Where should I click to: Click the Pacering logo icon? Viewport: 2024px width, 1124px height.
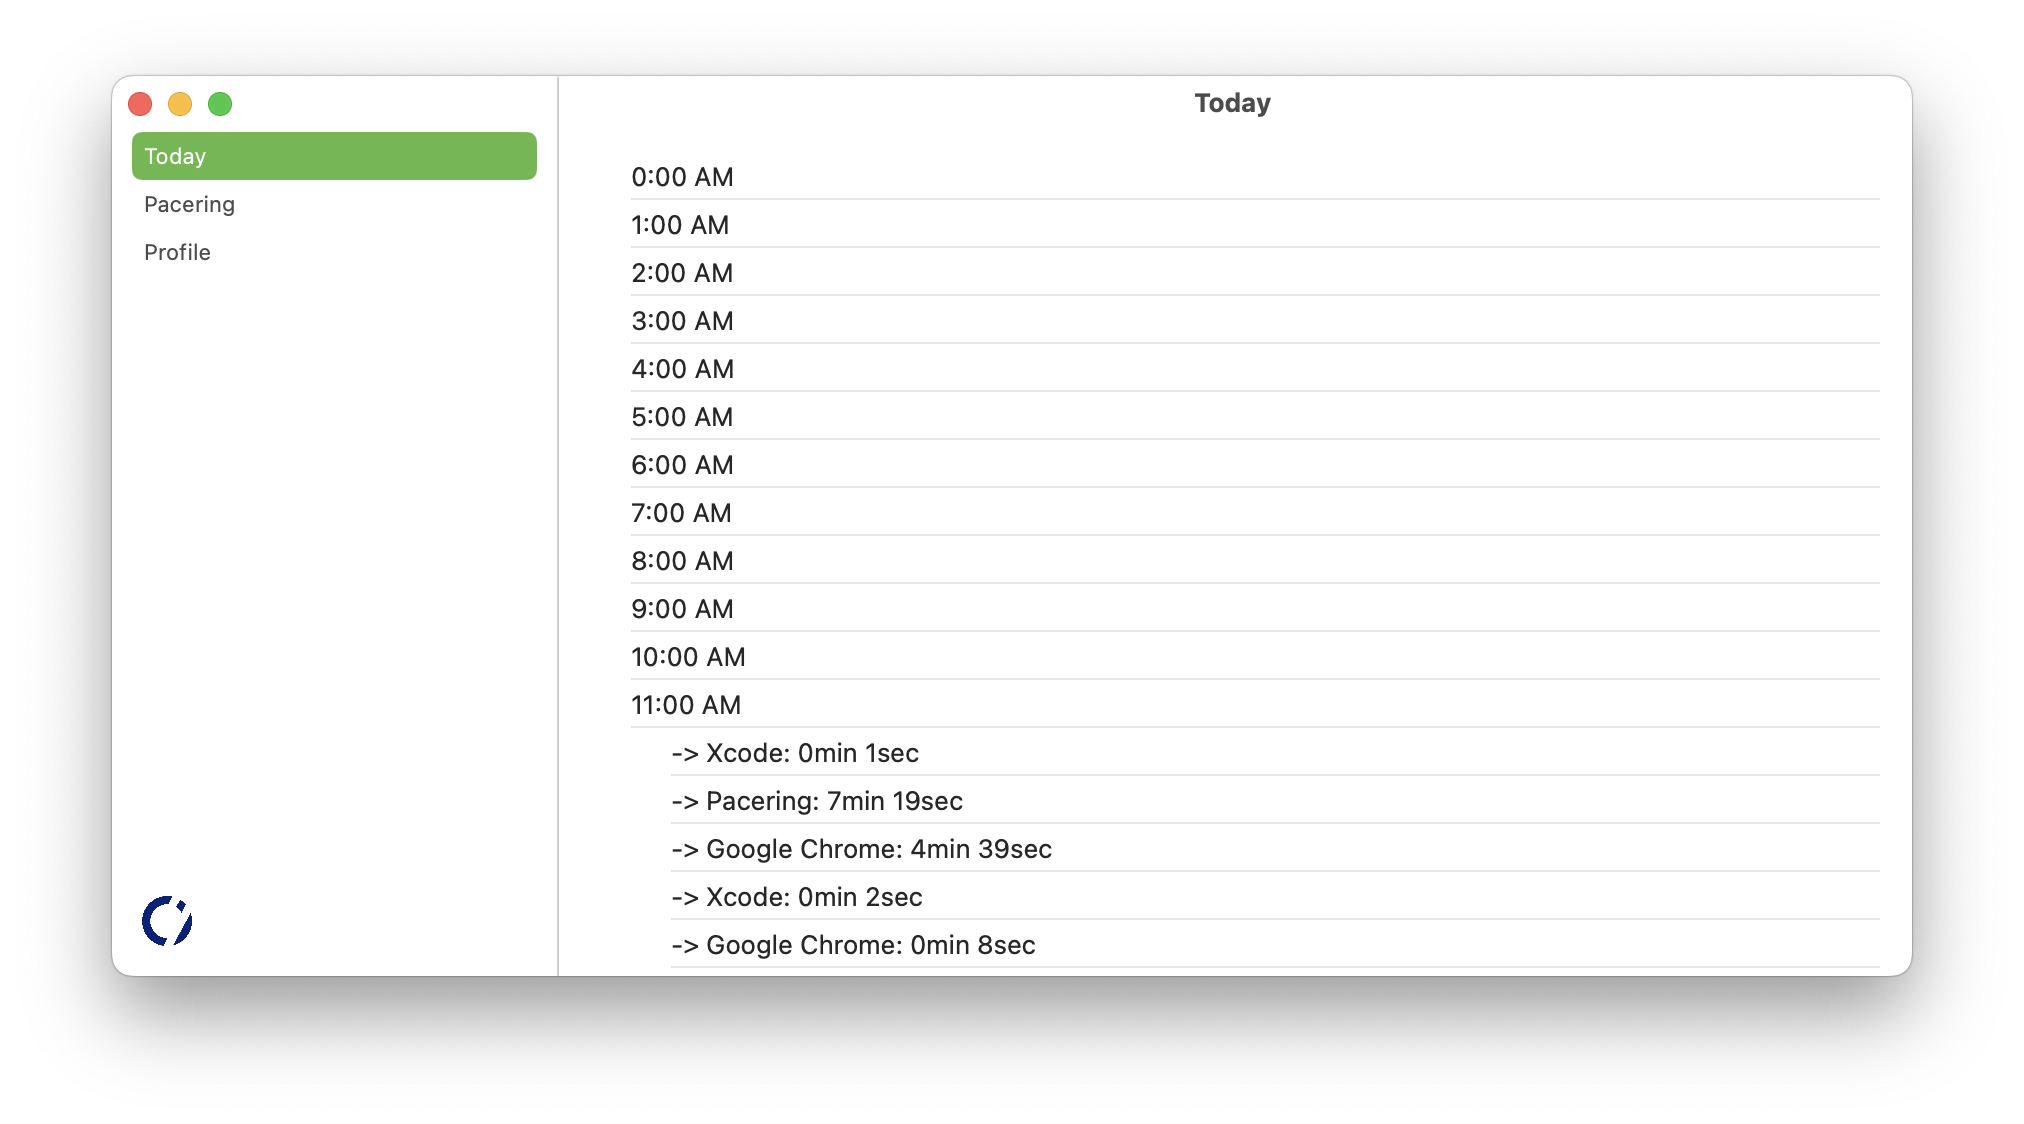tap(167, 921)
